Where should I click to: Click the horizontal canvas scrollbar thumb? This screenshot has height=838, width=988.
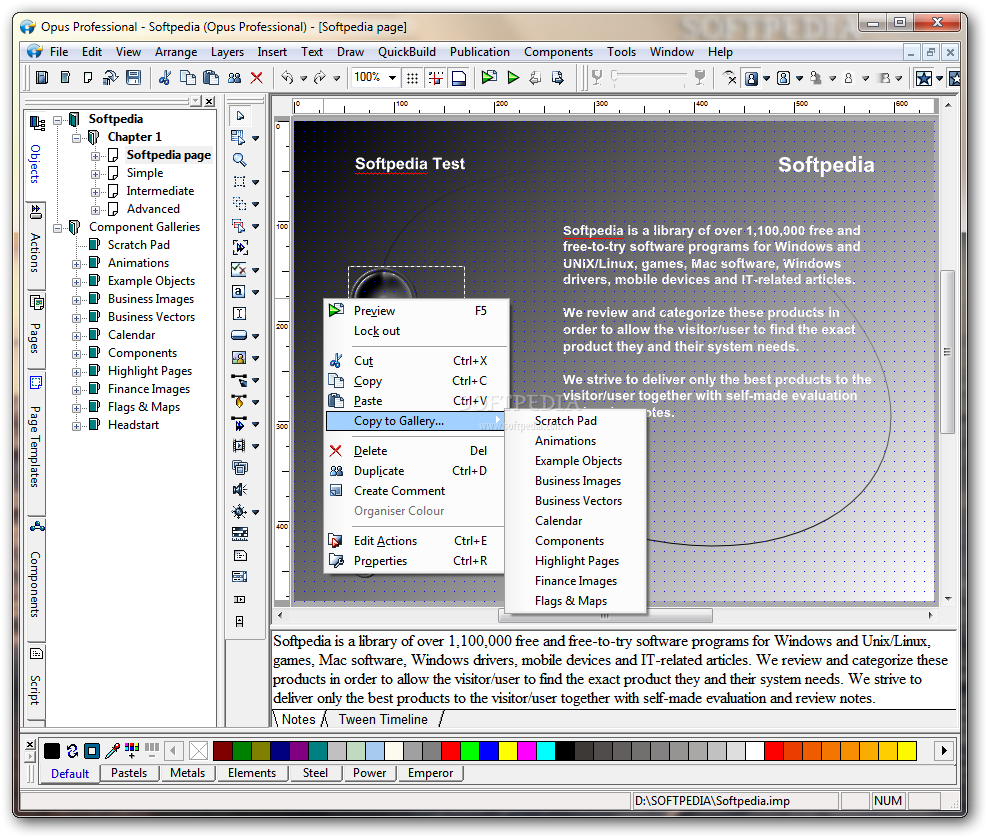point(605,616)
